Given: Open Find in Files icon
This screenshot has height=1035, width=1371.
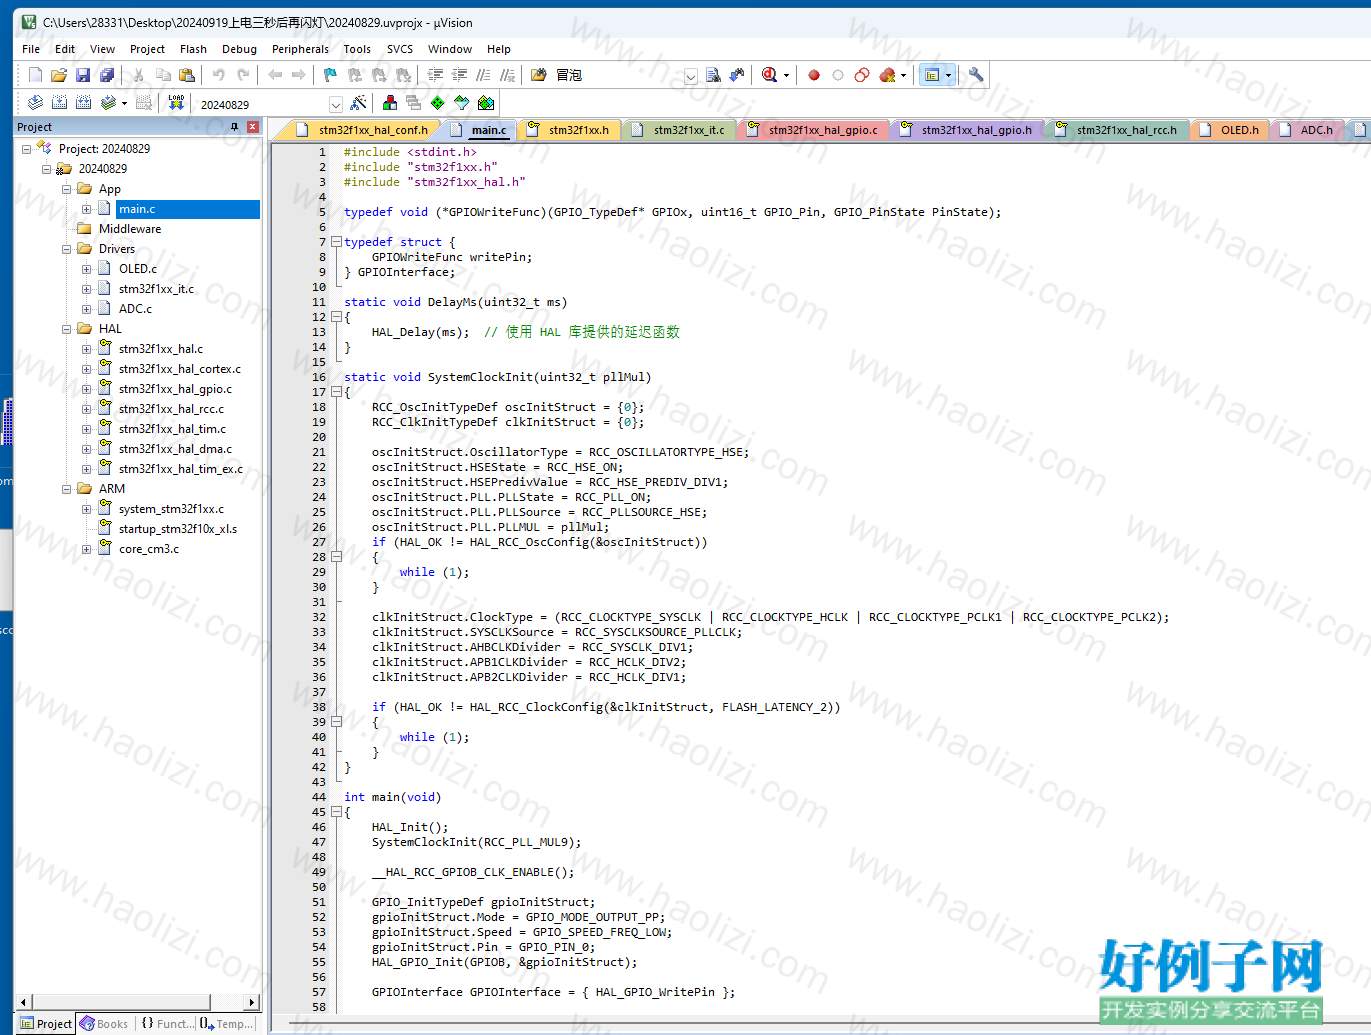Looking at the screenshot, I should (539, 75).
